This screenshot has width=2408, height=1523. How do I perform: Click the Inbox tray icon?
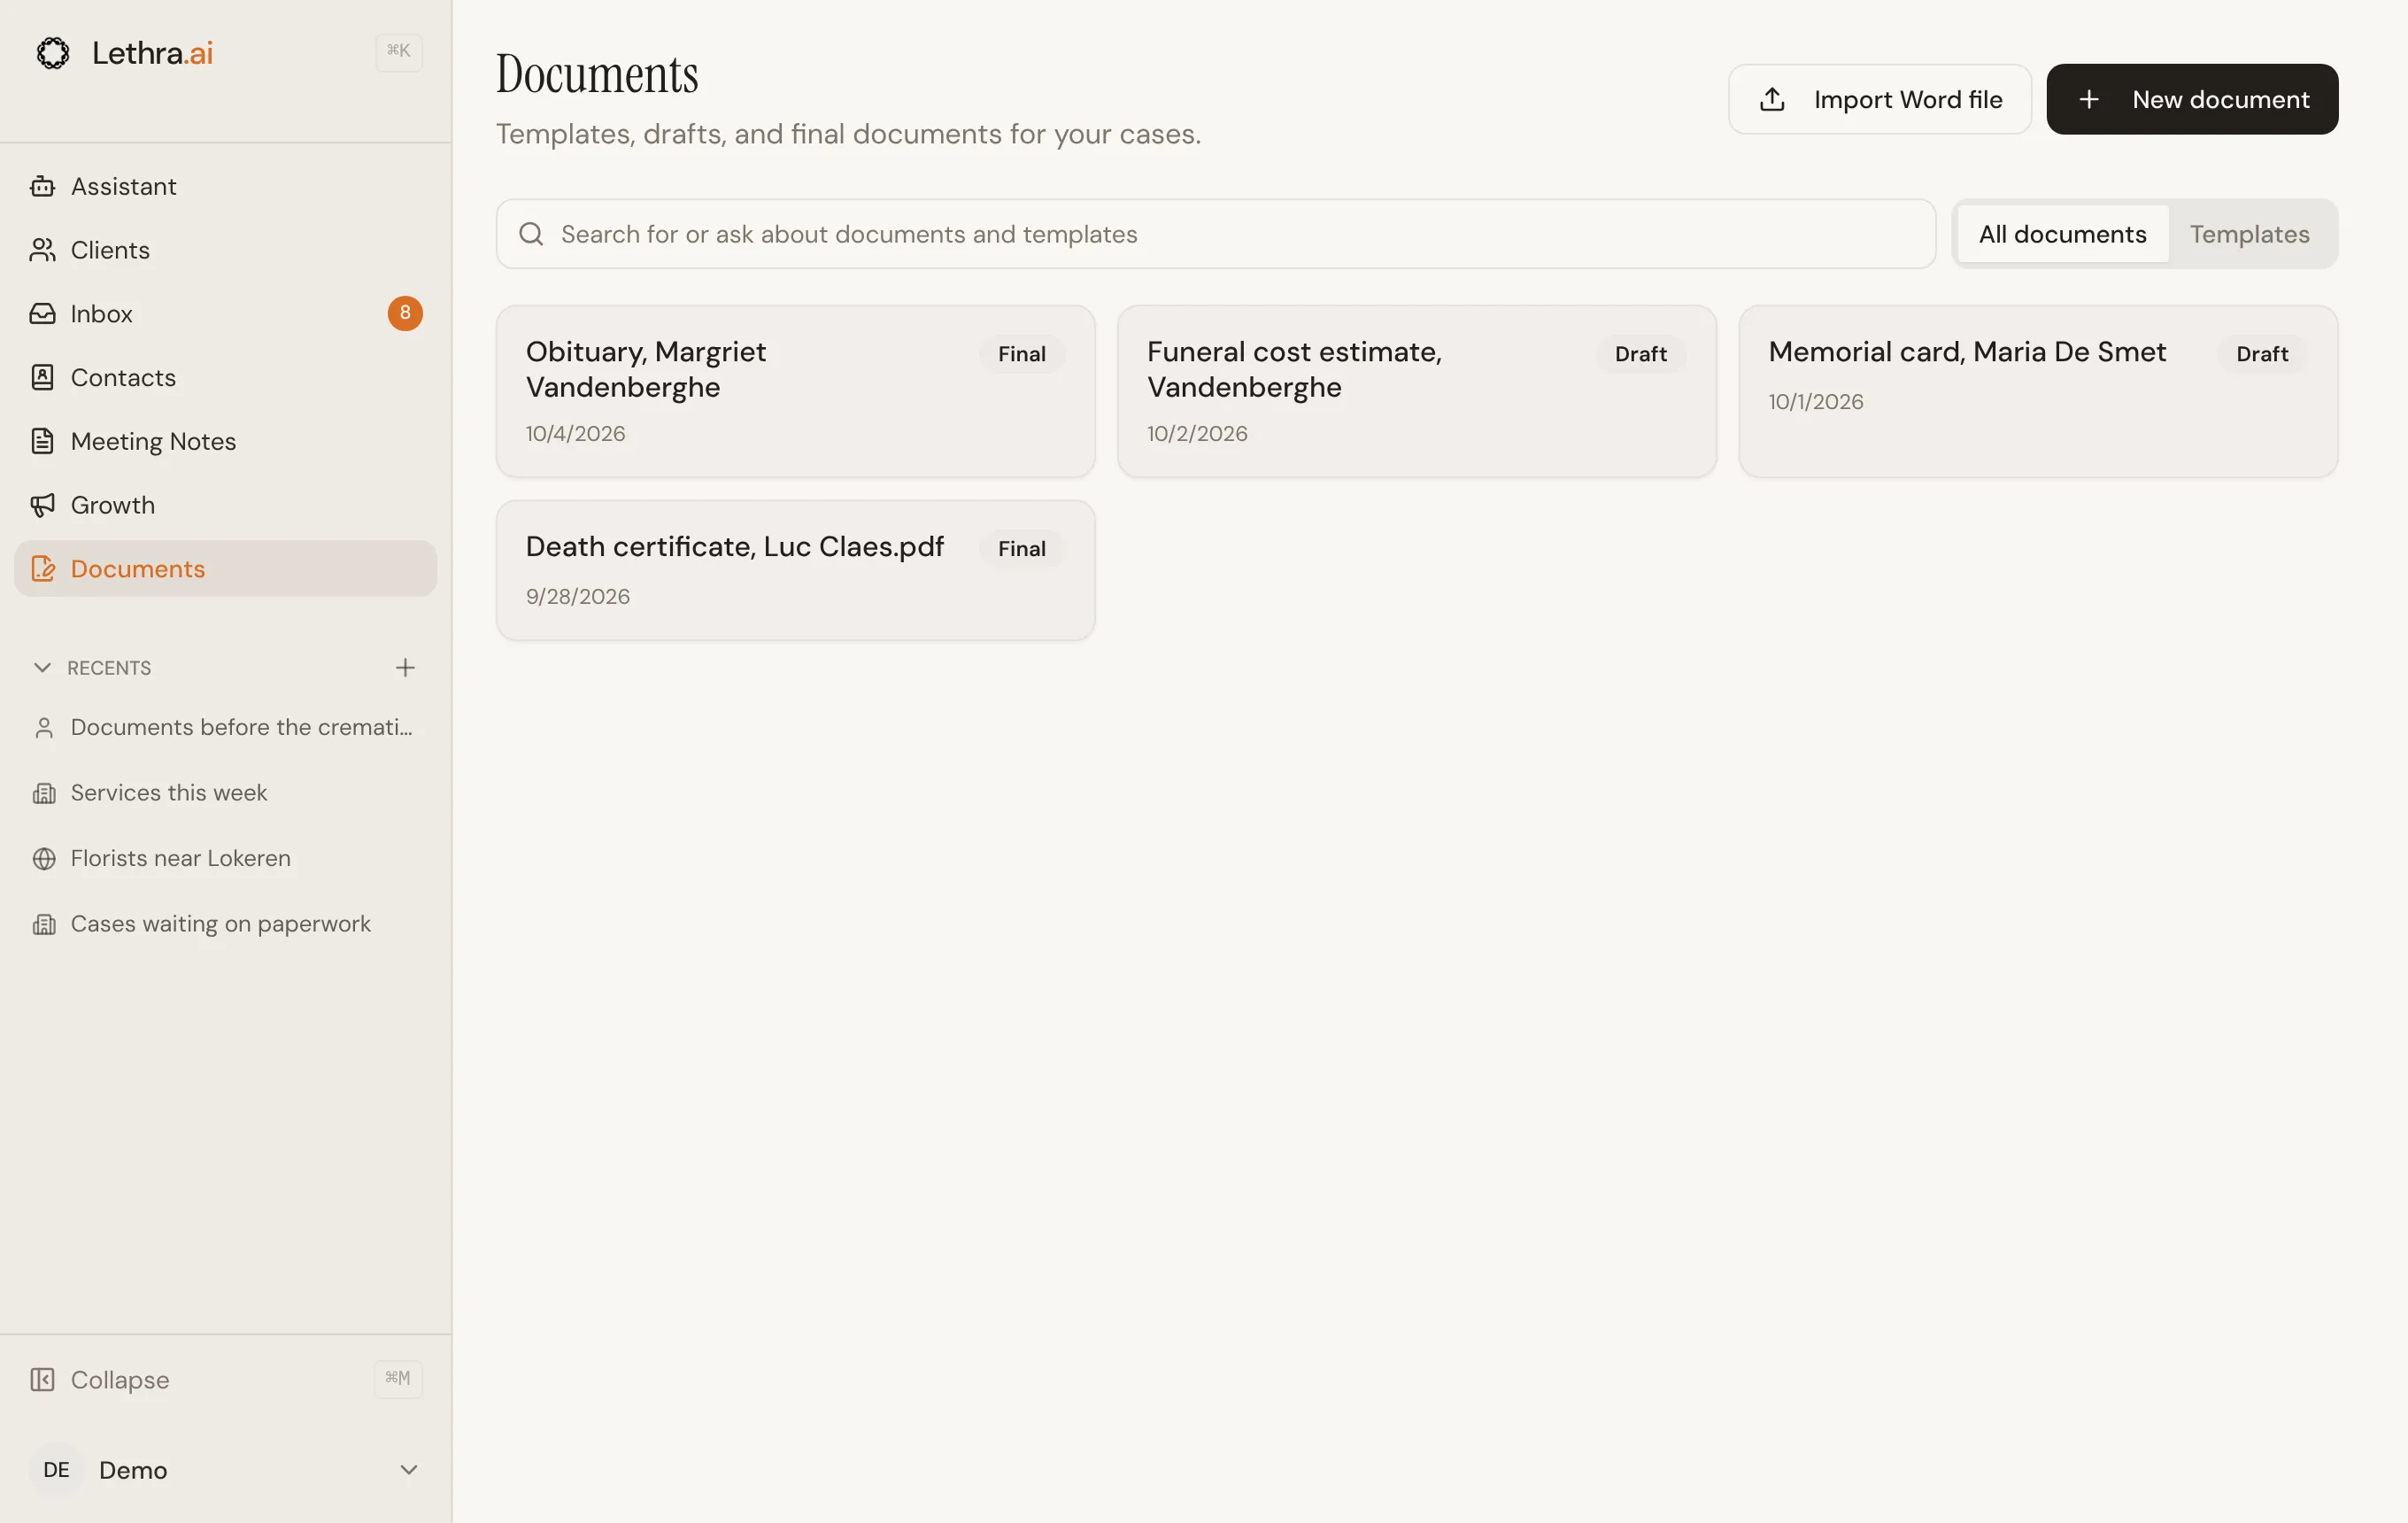(42, 314)
